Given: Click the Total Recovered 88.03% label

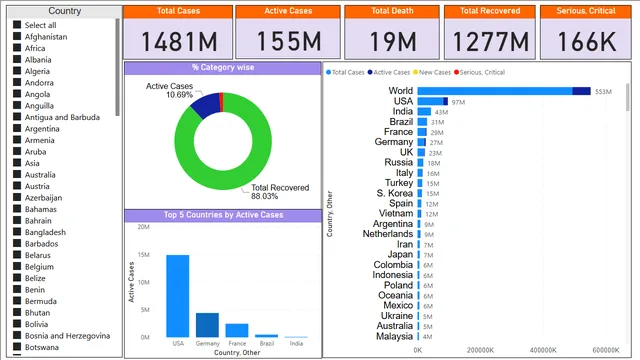Looking at the screenshot, I should click(x=280, y=192).
